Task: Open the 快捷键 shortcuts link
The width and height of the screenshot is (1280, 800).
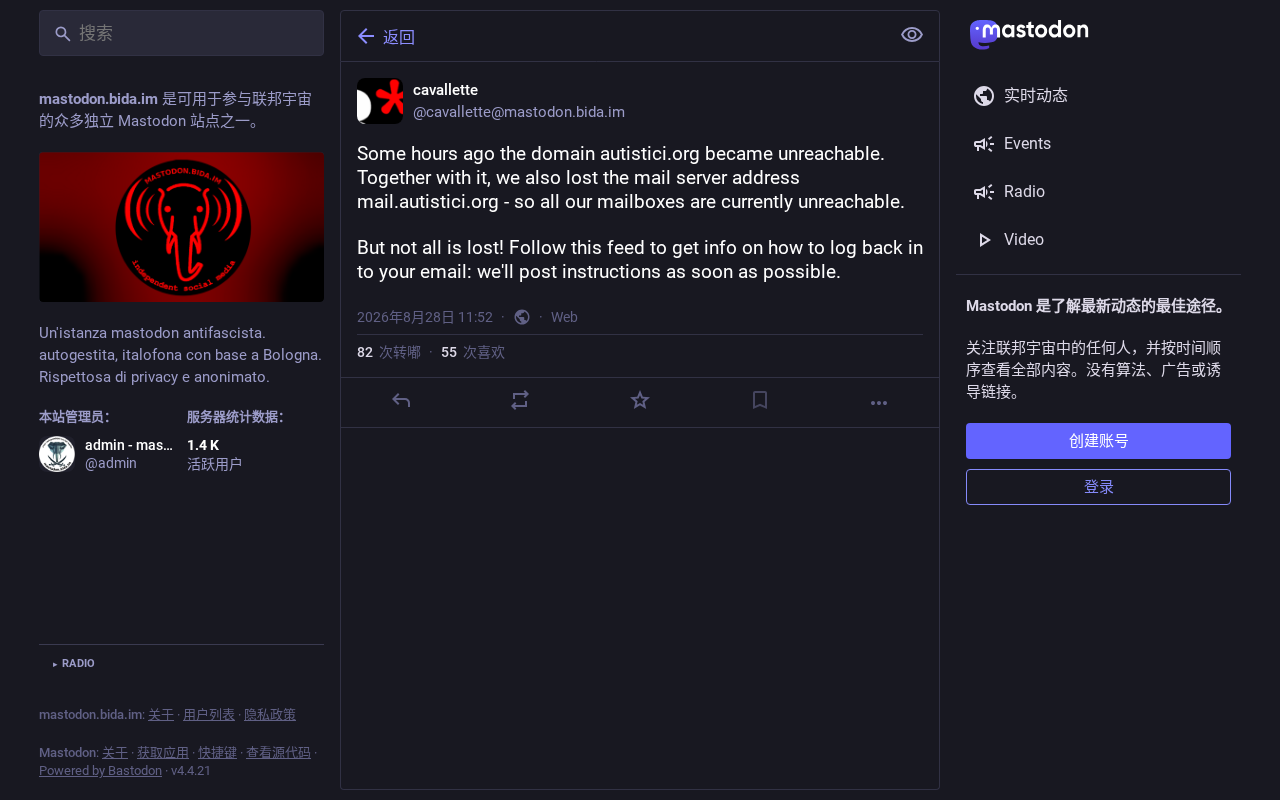Action: tap(217, 752)
